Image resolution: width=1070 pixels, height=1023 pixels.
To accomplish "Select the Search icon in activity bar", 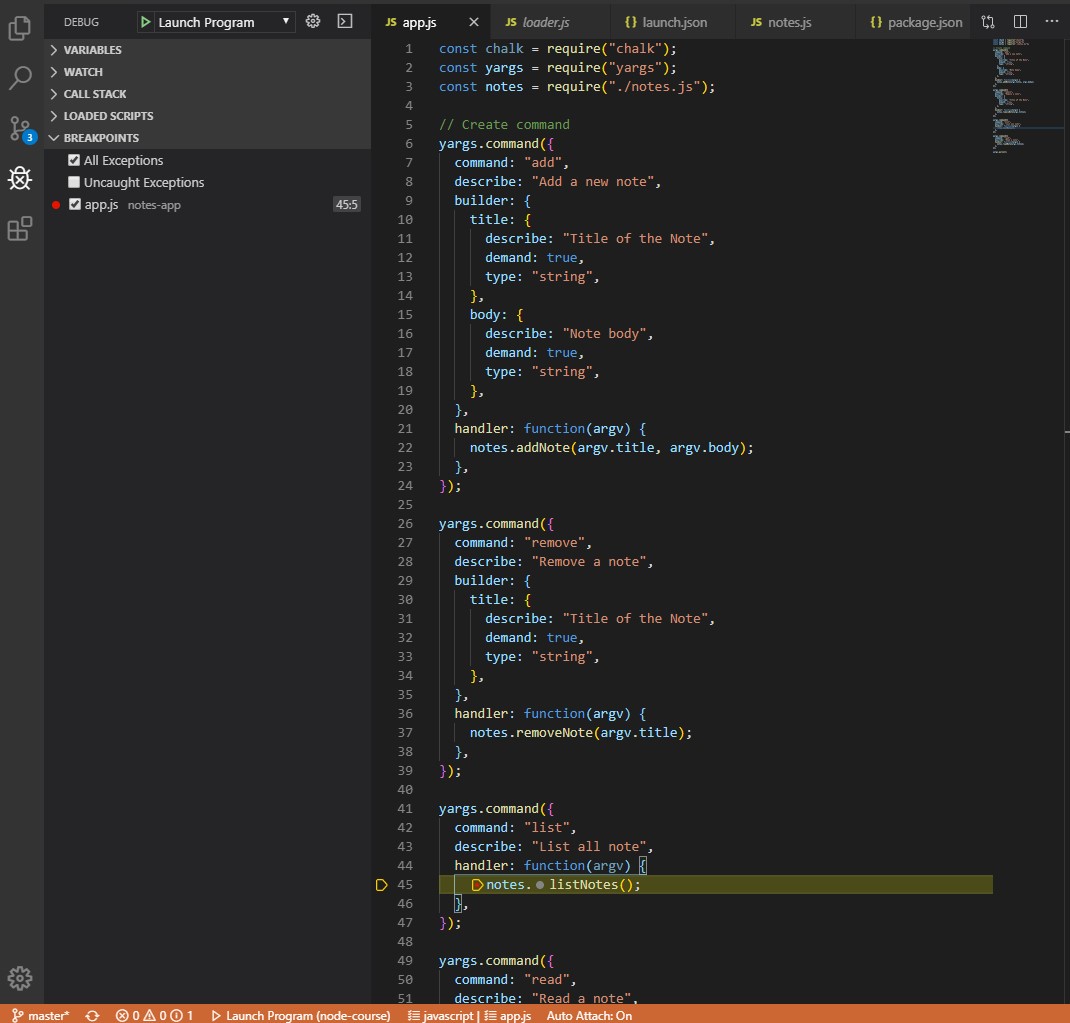I will pos(20,79).
